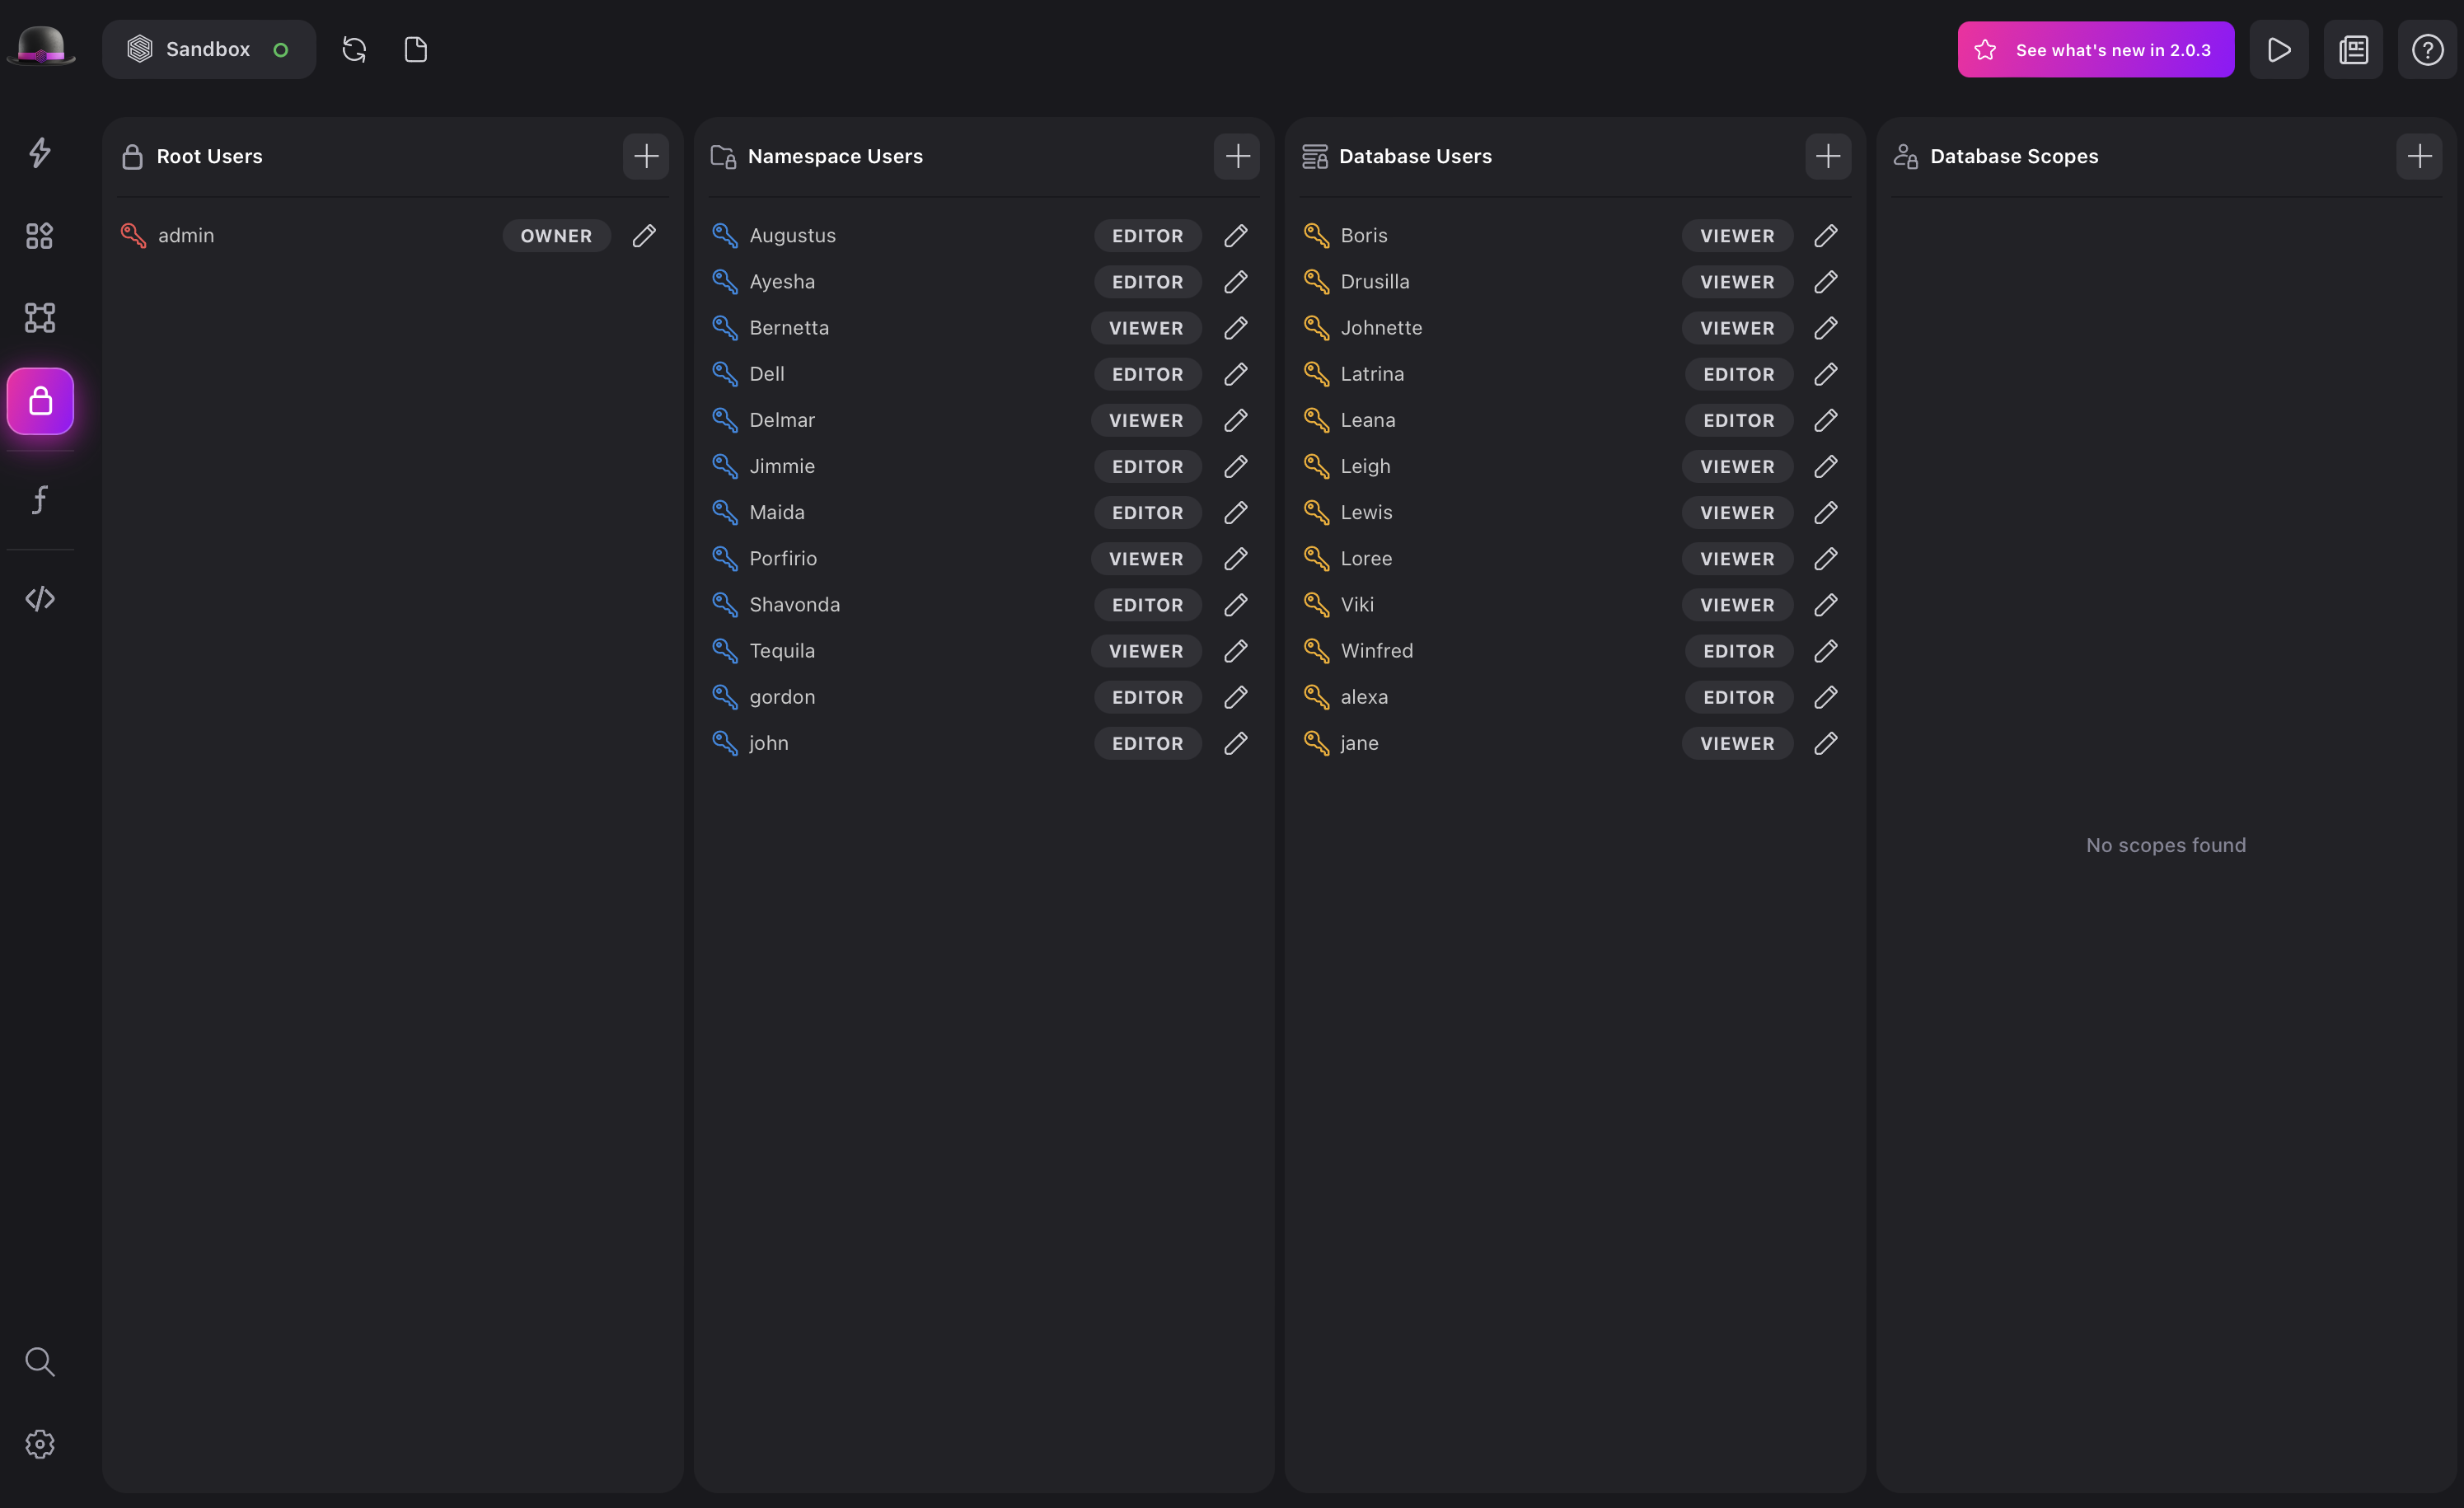This screenshot has width=2464, height=1508.
Task: Click add user button in Database Users panel
Action: pos(1827,155)
